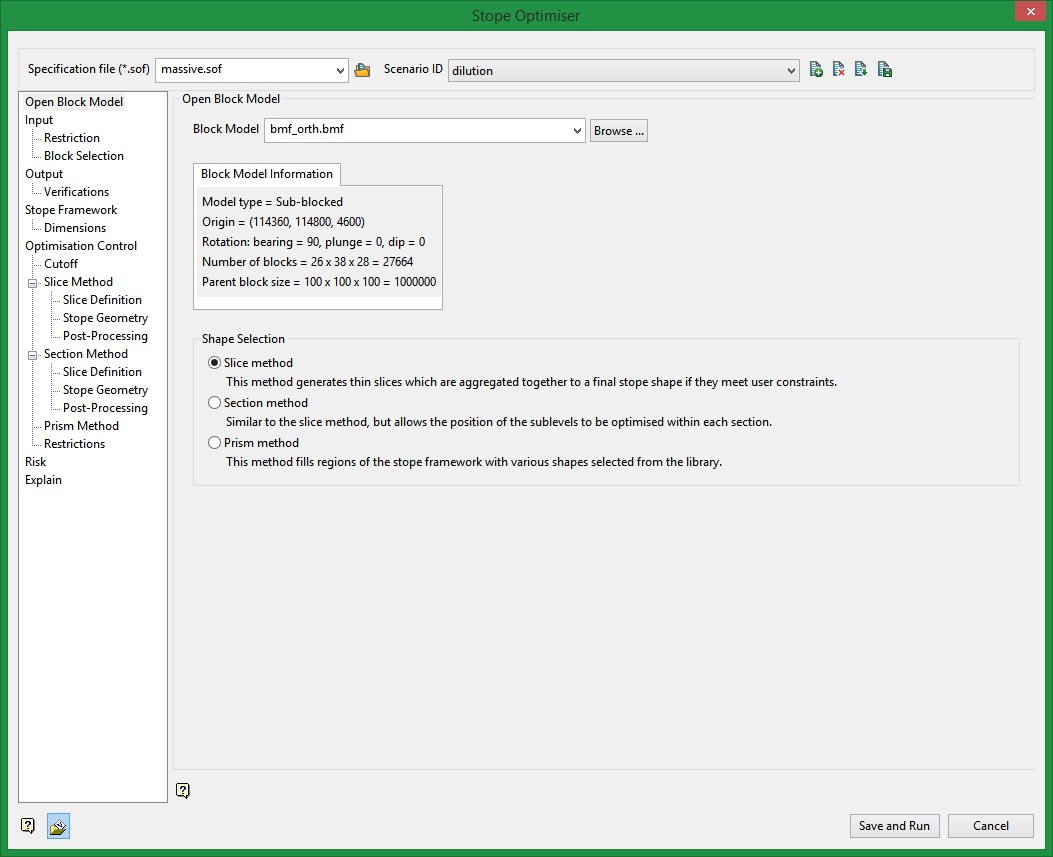Switch to the Block Model Information tab
The width and height of the screenshot is (1053, 857).
pyautogui.click(x=267, y=174)
